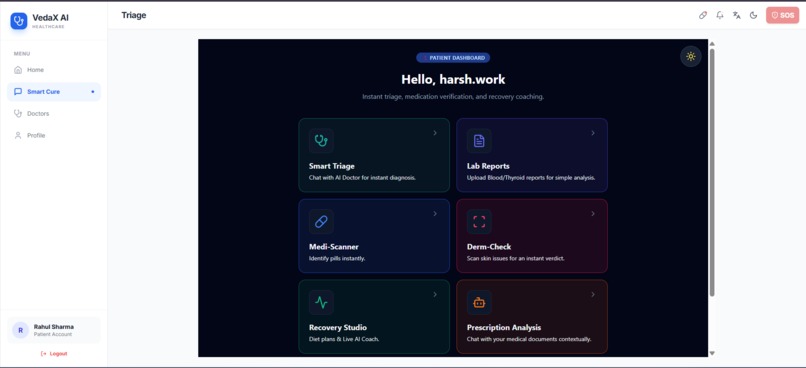Viewport: 806px width, 368px height.
Task: Click the Smart Triage stethoscope icon
Action: [x=321, y=140]
